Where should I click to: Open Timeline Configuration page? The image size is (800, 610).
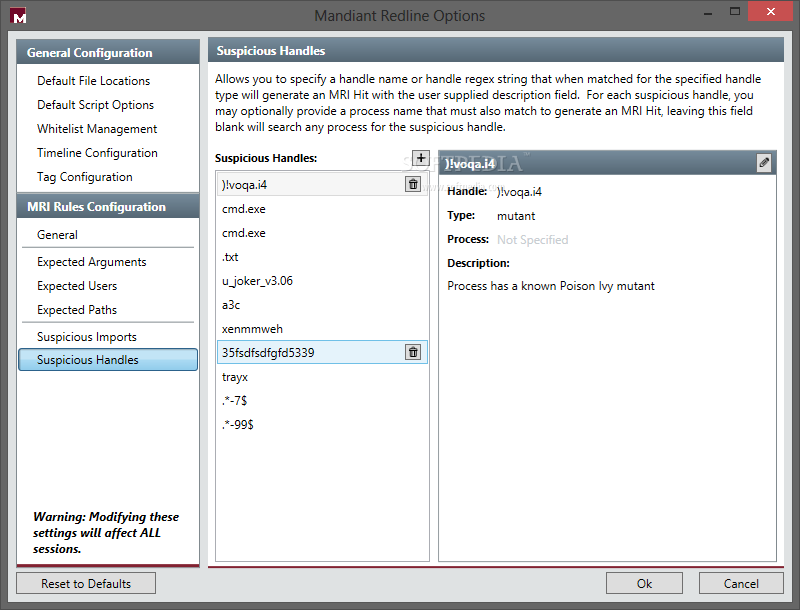97,152
